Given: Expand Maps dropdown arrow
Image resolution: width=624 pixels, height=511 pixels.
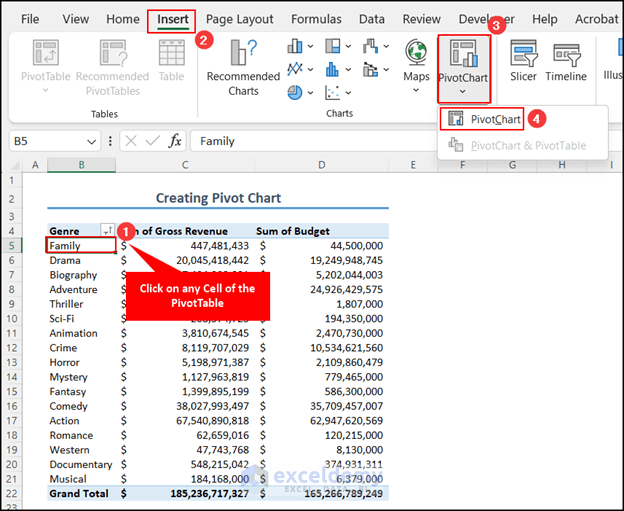Looking at the screenshot, I should tap(416, 90).
